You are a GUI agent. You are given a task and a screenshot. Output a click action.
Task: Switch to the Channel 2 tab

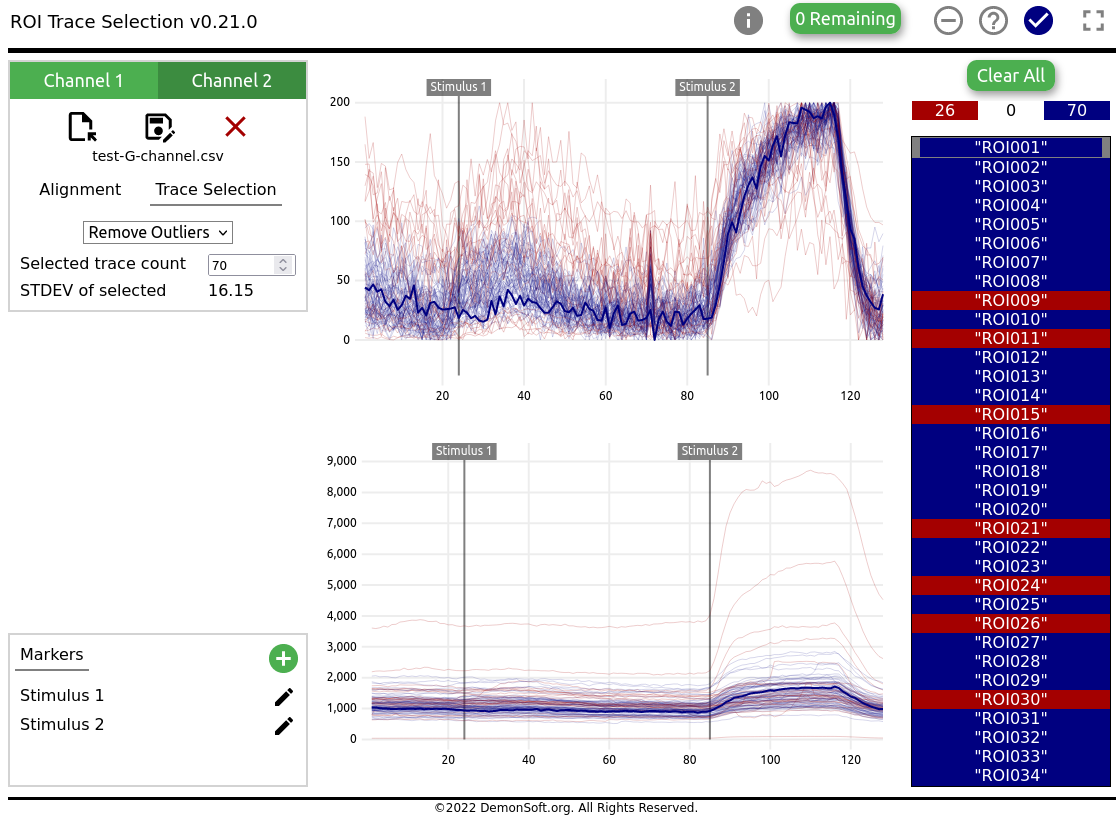click(231, 81)
